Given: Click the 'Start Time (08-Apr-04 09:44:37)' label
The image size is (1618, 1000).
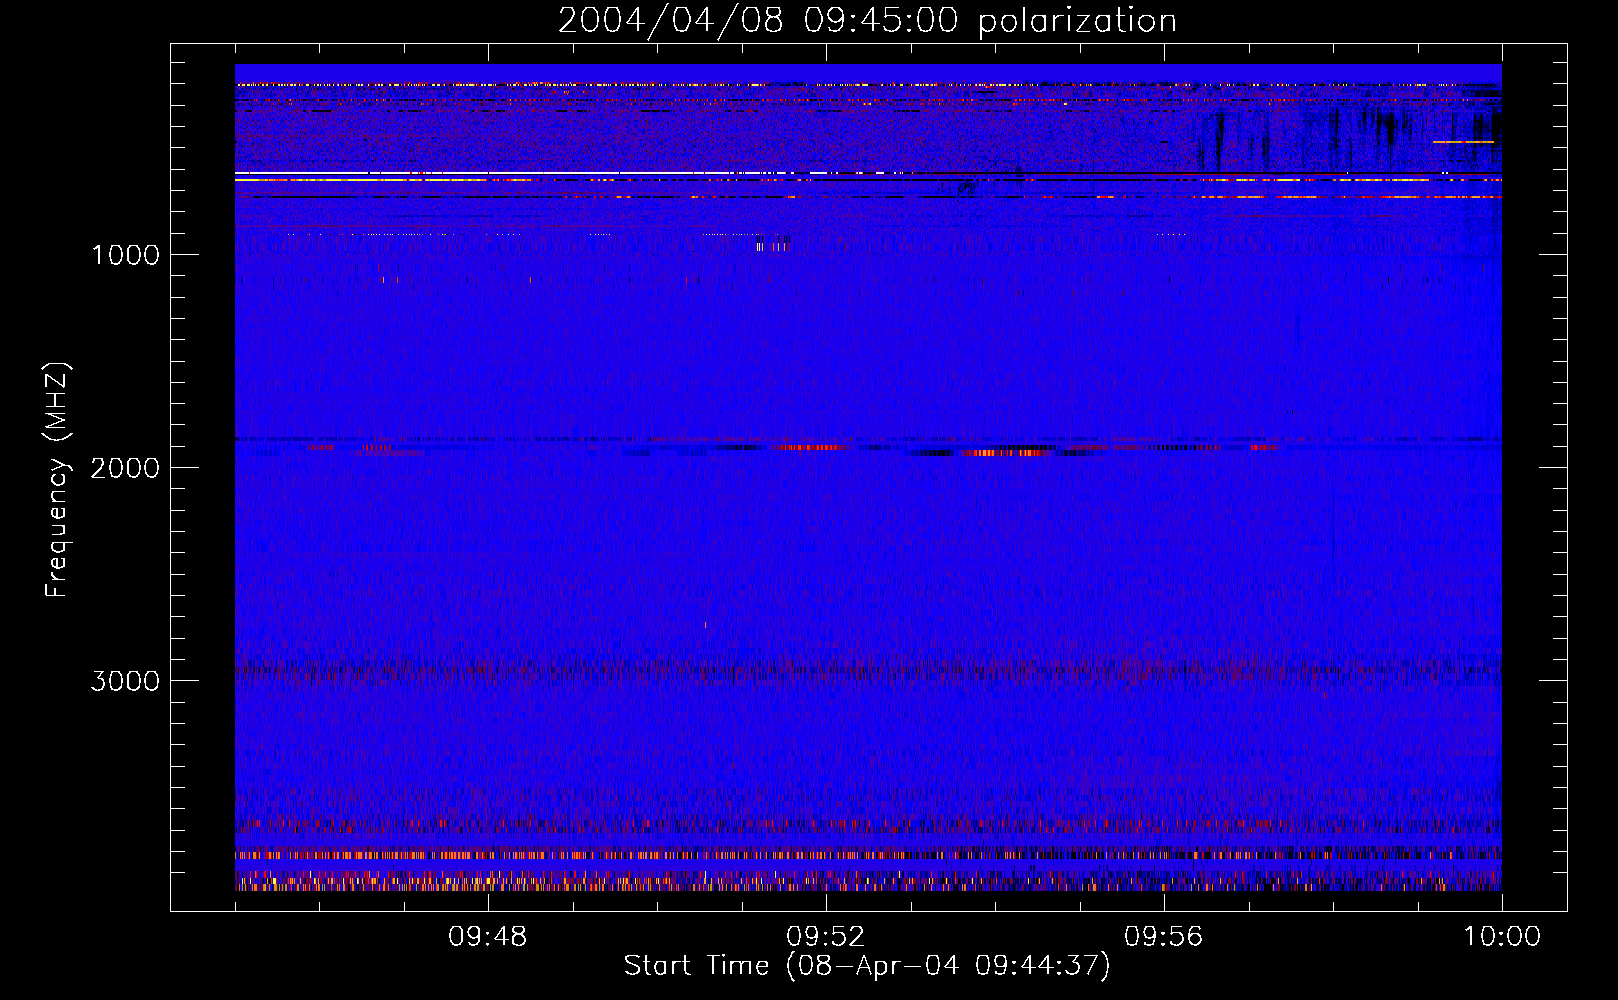Looking at the screenshot, I should 867,966.
